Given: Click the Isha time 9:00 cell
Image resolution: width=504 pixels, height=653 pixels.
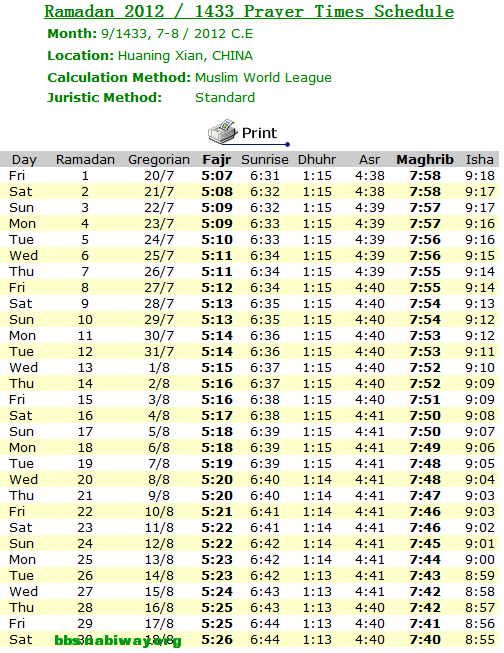Looking at the screenshot, I should tap(480, 559).
